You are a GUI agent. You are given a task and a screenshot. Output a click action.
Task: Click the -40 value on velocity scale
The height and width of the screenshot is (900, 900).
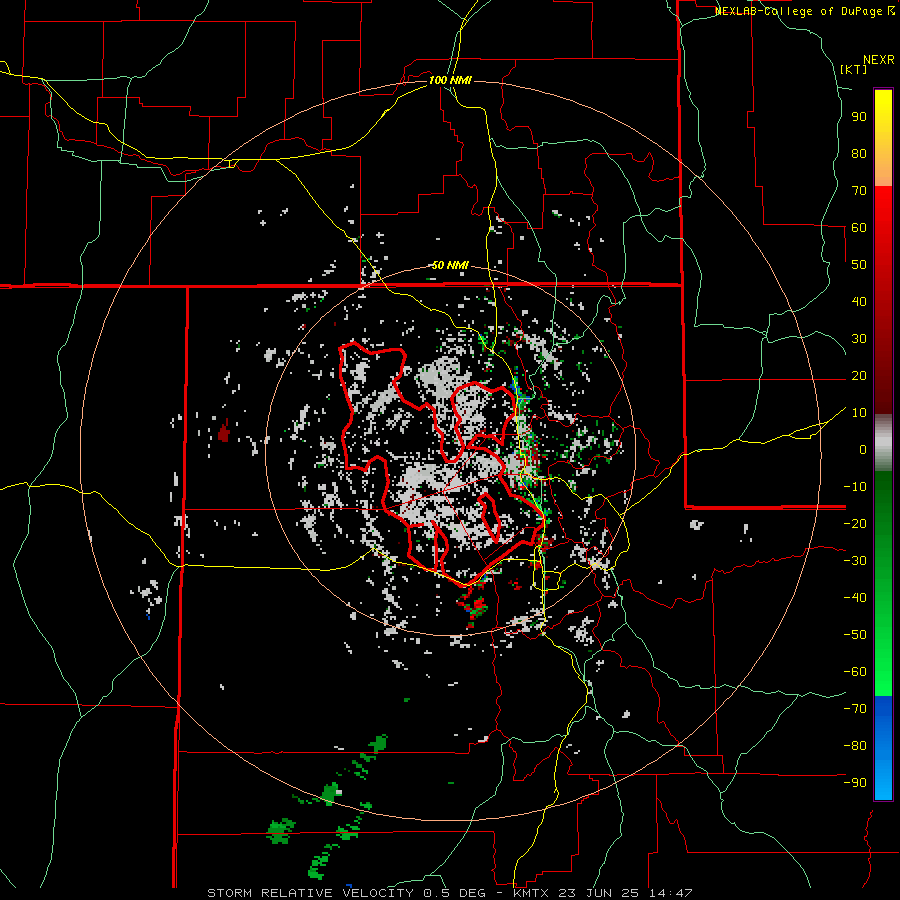tap(855, 598)
